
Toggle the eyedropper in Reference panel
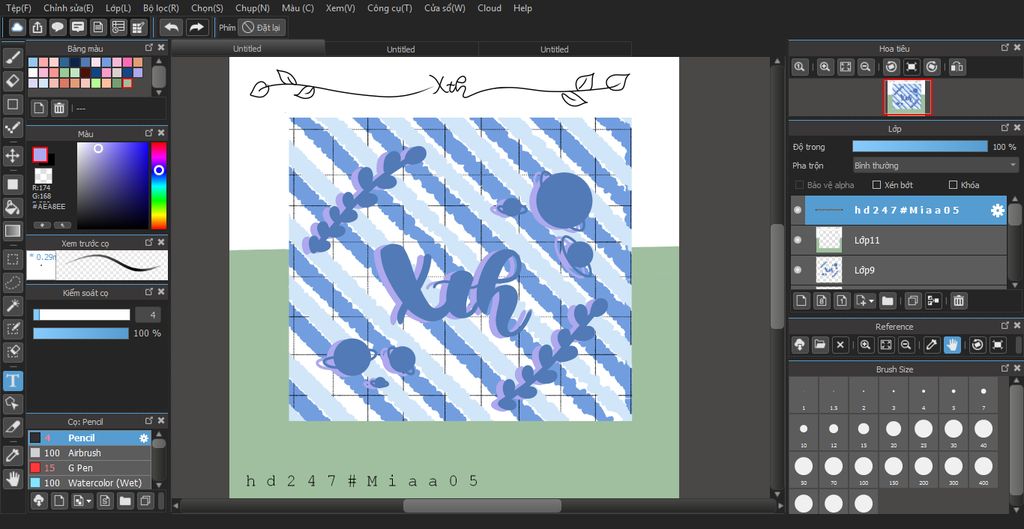click(932, 345)
